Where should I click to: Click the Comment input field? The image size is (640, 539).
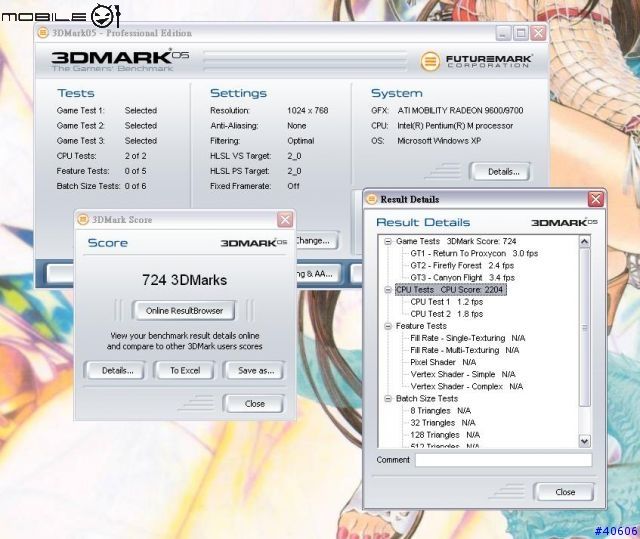pos(504,460)
